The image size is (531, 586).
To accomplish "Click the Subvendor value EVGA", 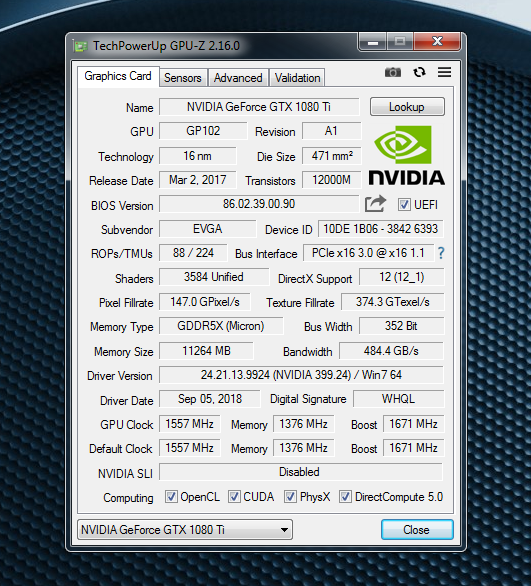I will 208,229.
